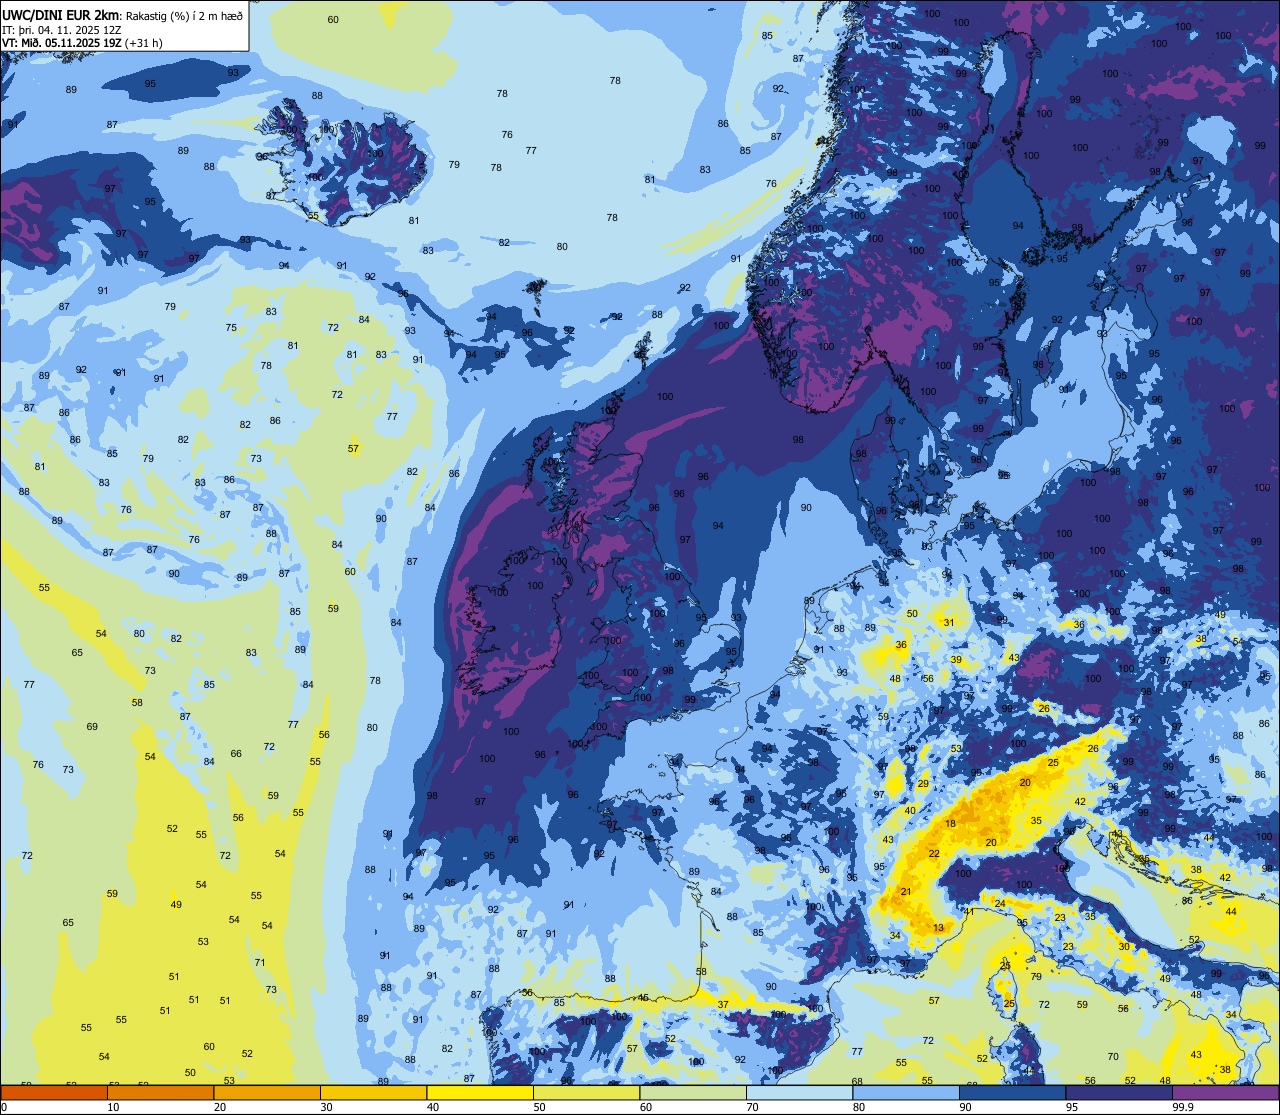Screen dimensions: 1280x1115
Task: Click the valid time line "VT: Mið. 05.11.2025 19Z"
Action: [62, 43]
